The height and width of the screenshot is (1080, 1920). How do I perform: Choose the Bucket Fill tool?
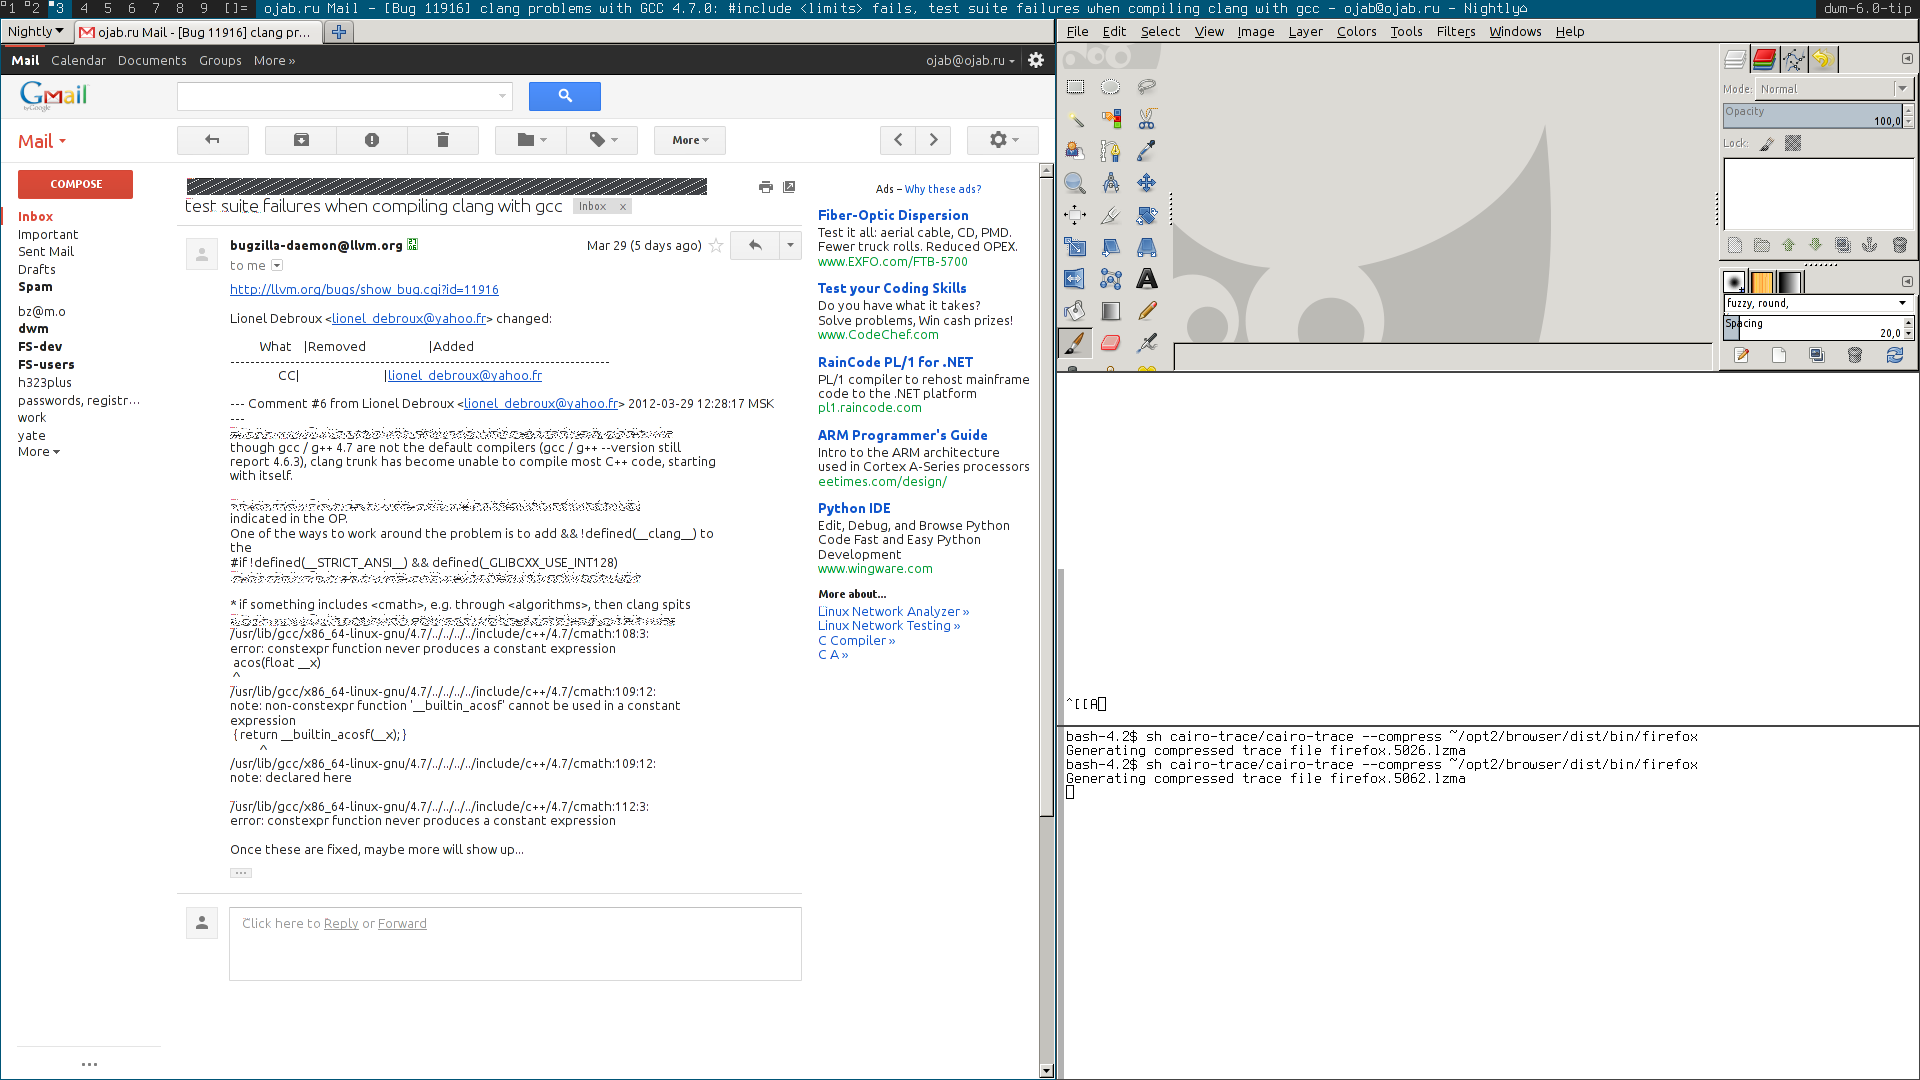click(1075, 311)
